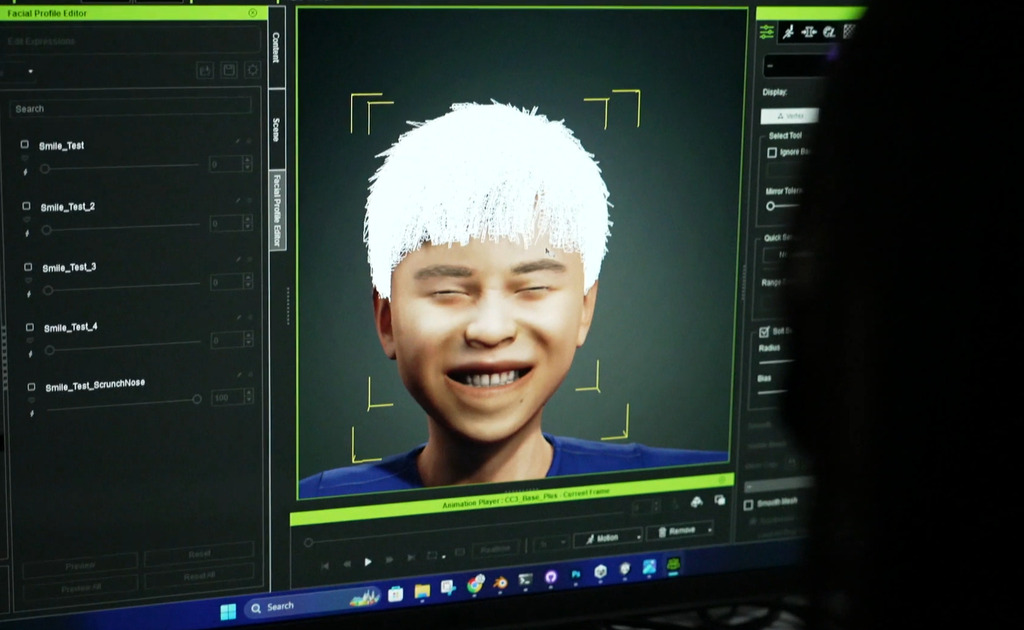The height and width of the screenshot is (630, 1024).
Task: Click the save icon above the search field
Action: click(x=229, y=70)
